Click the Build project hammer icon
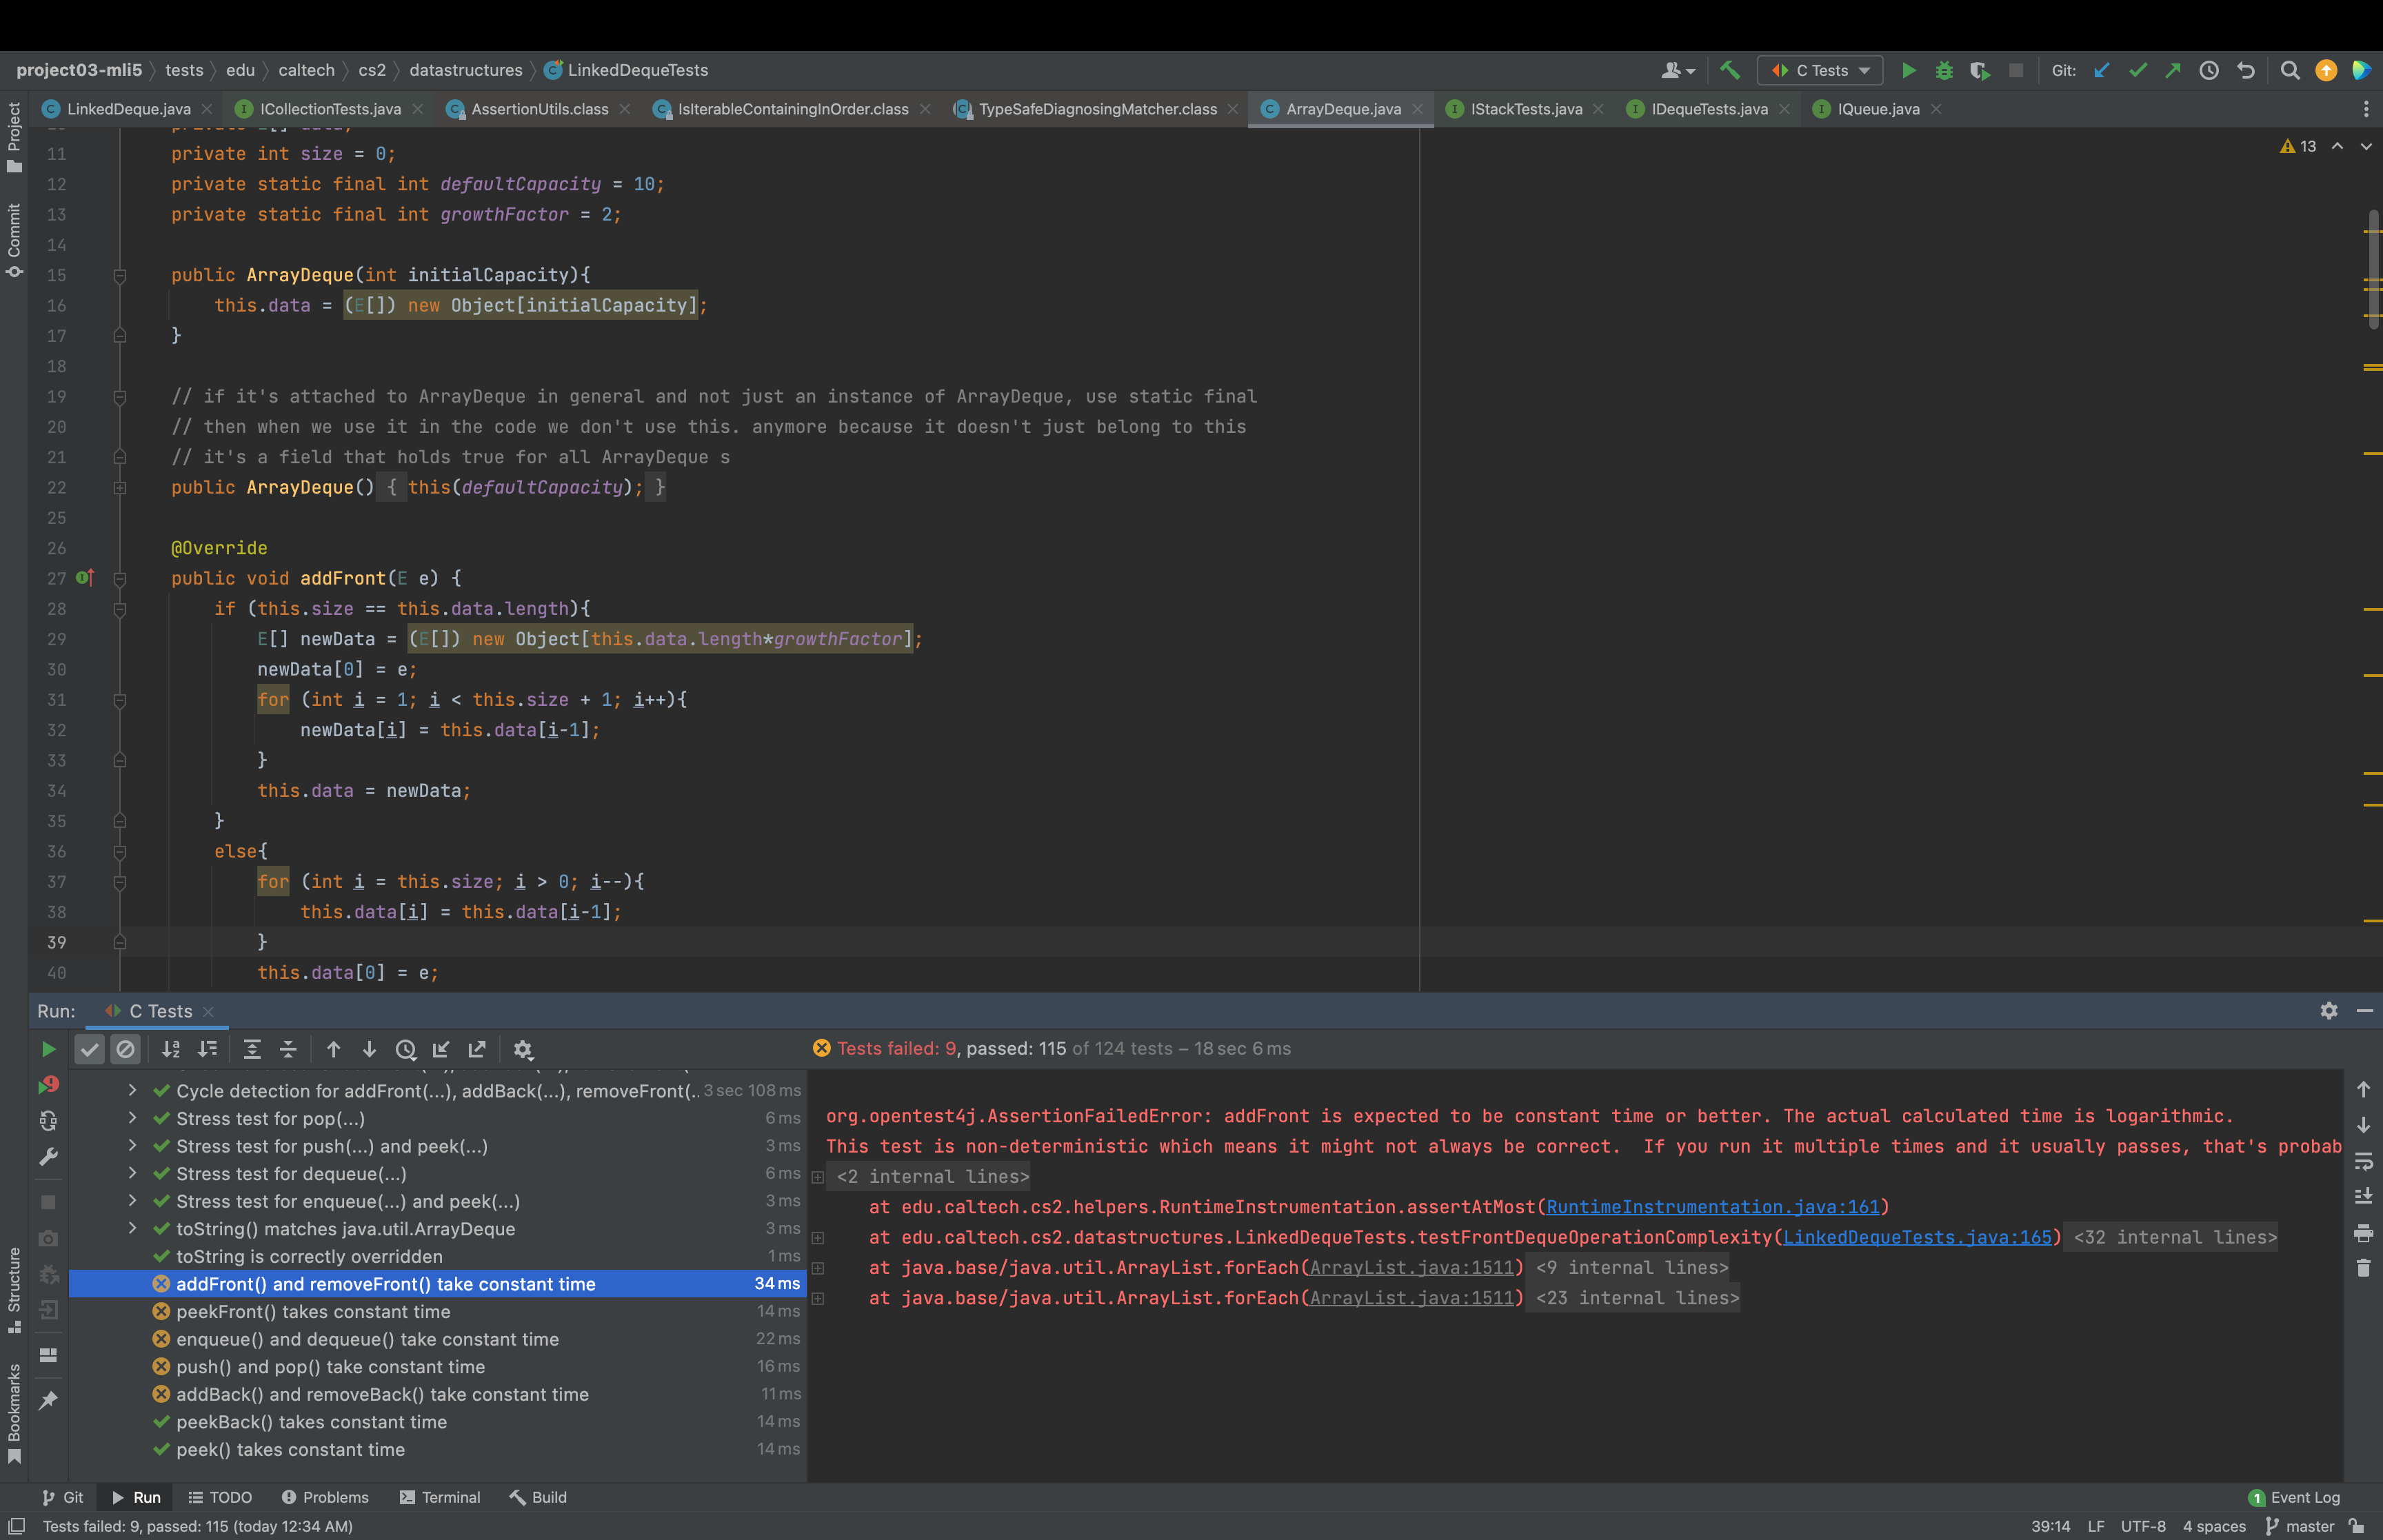The height and width of the screenshot is (1540, 2383). [1730, 70]
